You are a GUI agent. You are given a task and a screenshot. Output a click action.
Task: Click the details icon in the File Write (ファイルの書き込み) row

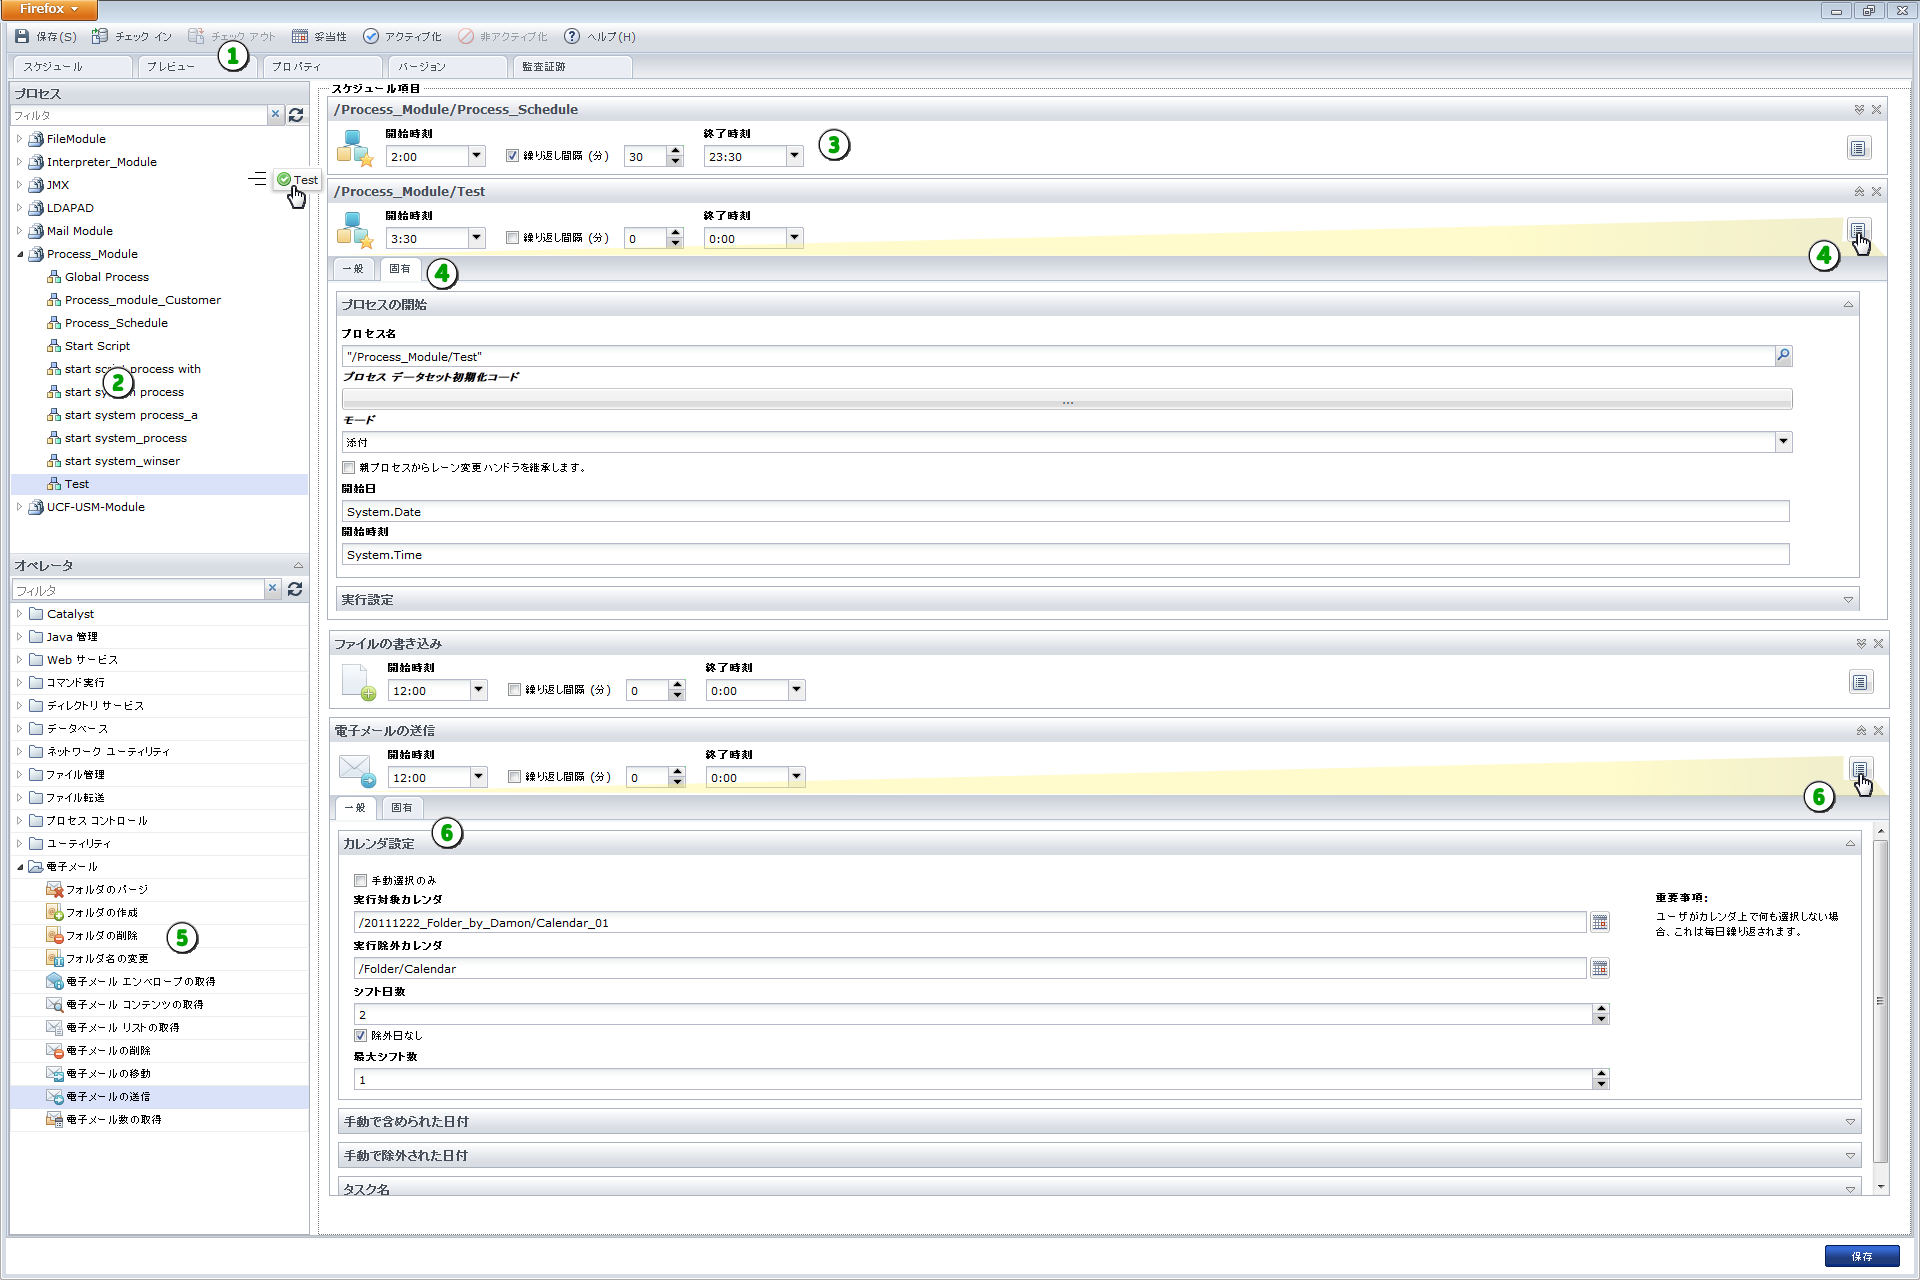(x=1859, y=682)
